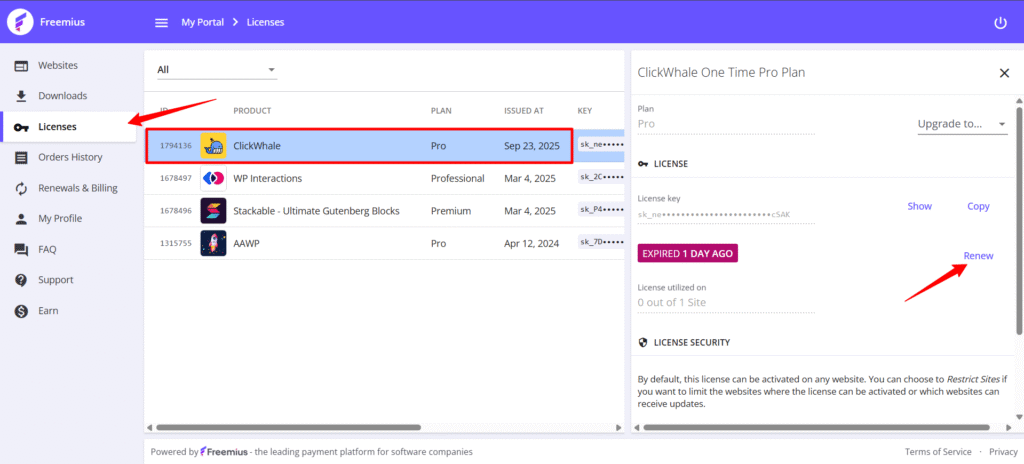Click the power/logout icon

coord(1000,23)
